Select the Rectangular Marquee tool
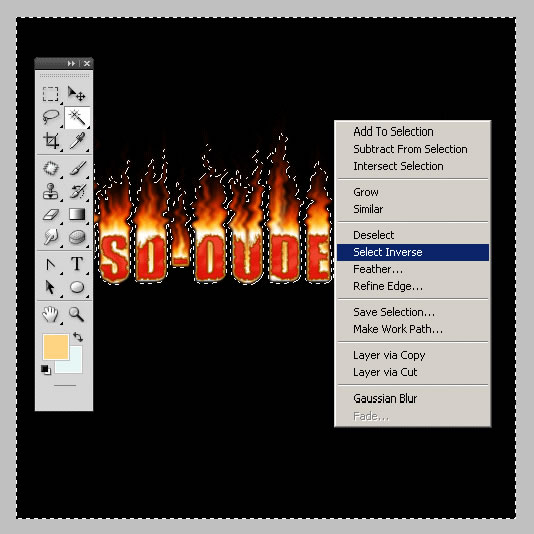The width and height of the screenshot is (534, 534). pyautogui.click(x=50, y=94)
